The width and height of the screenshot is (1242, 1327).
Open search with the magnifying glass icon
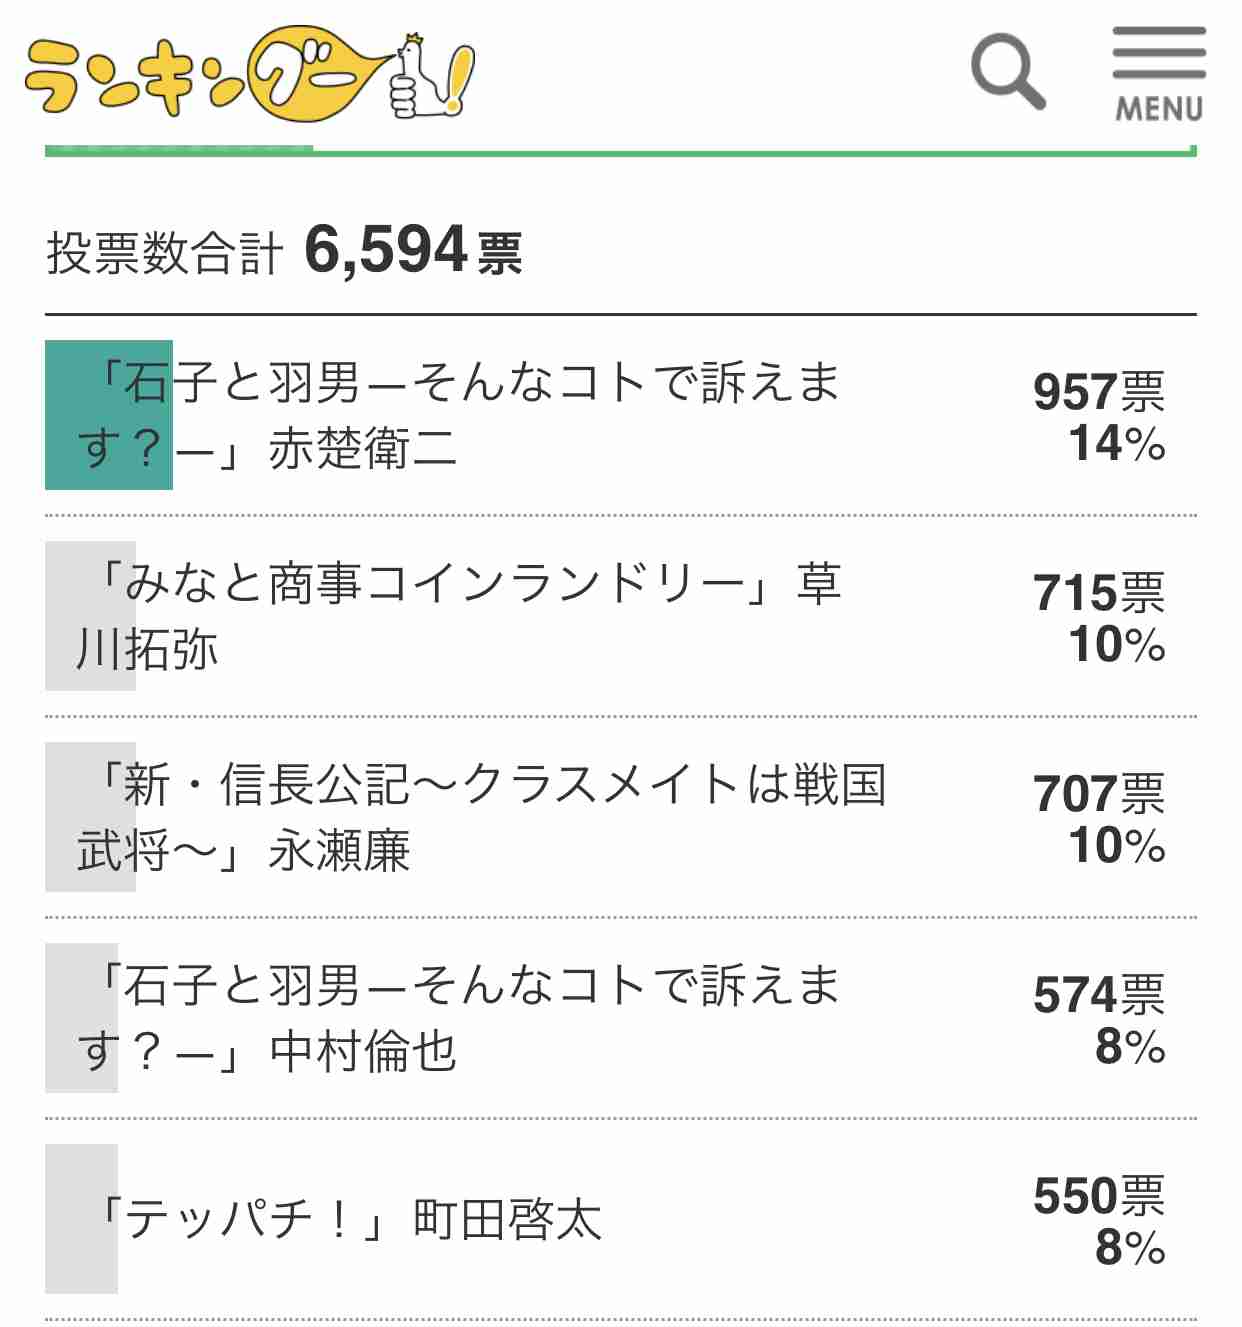click(x=1008, y=71)
